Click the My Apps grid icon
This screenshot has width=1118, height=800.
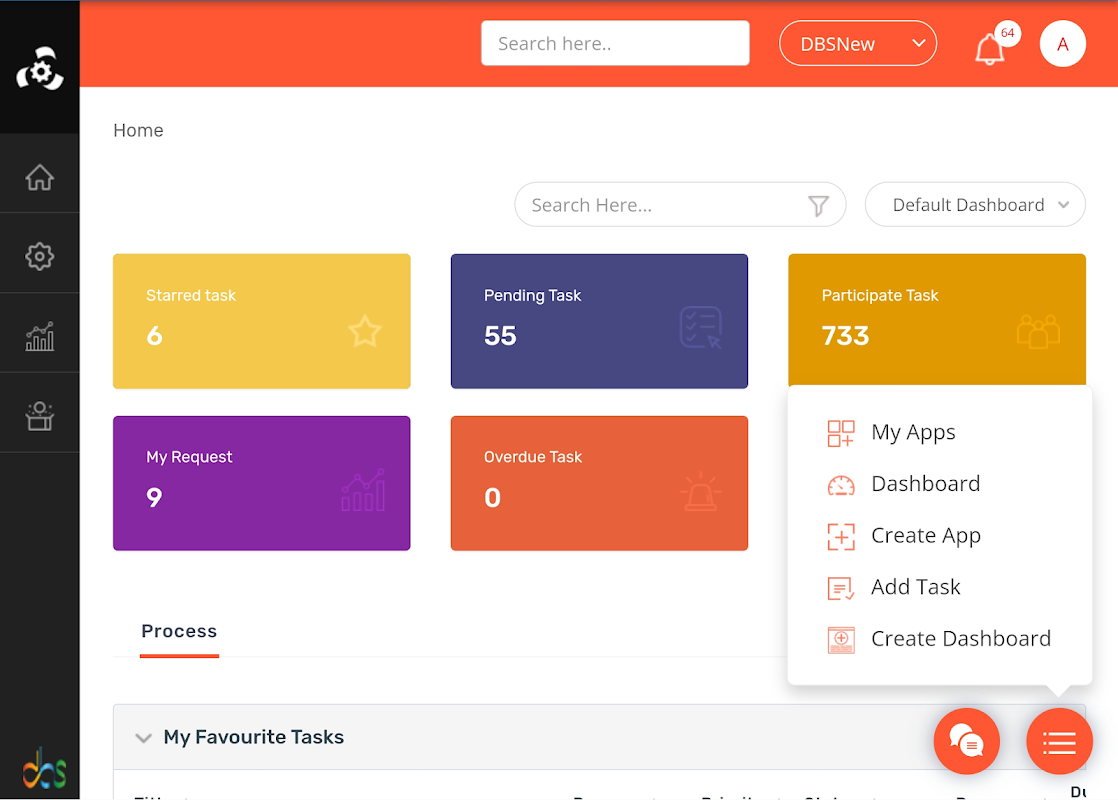[841, 433]
